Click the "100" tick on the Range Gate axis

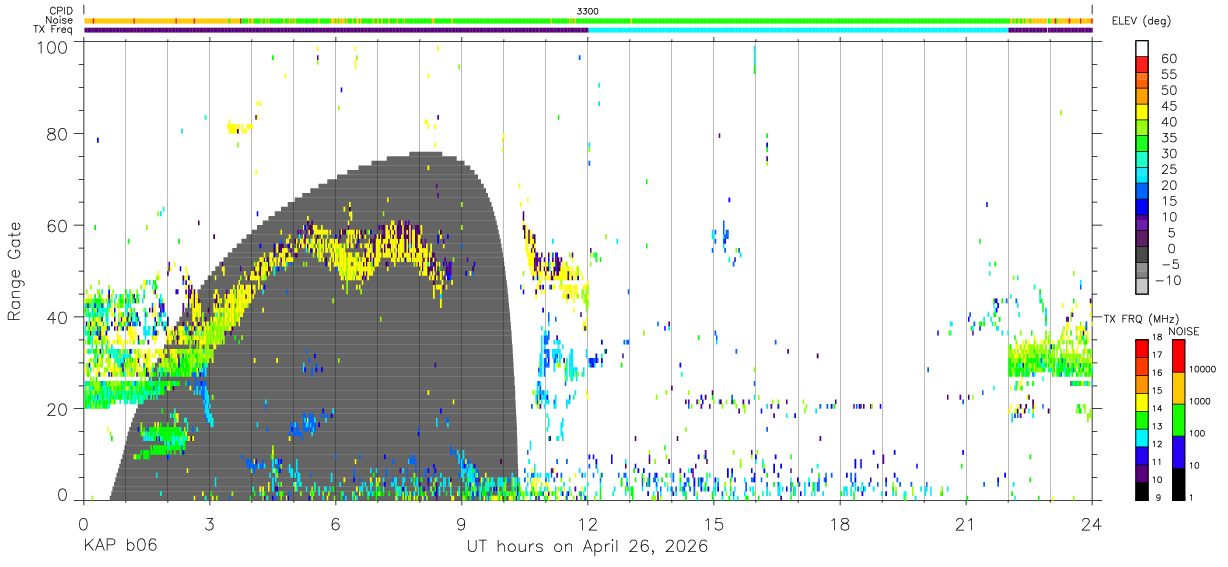[x=54, y=48]
